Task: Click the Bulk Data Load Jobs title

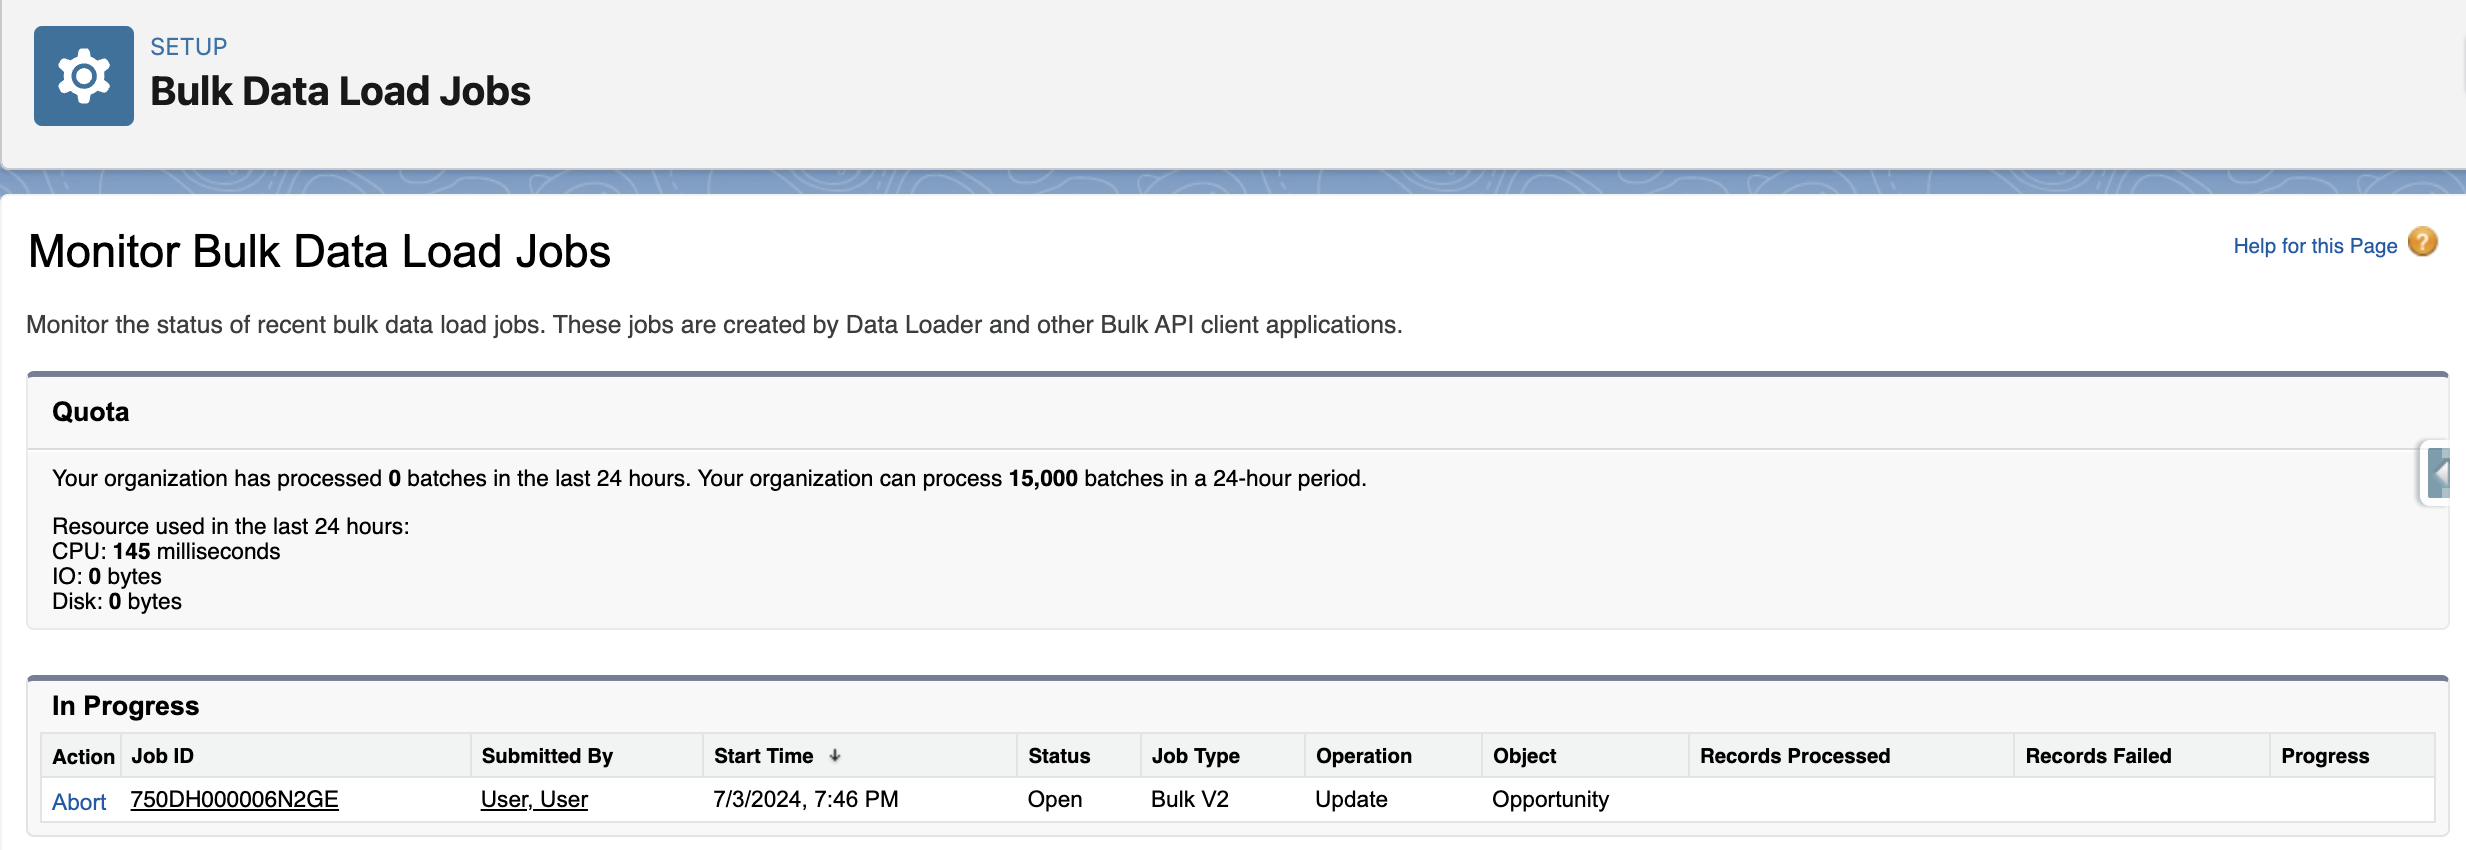Action: 340,91
